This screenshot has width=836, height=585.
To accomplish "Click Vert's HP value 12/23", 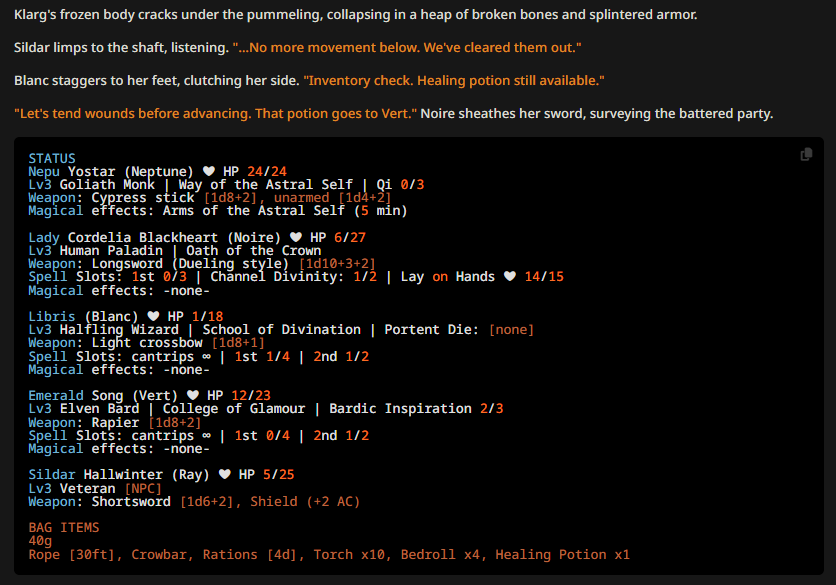I will coord(251,395).
